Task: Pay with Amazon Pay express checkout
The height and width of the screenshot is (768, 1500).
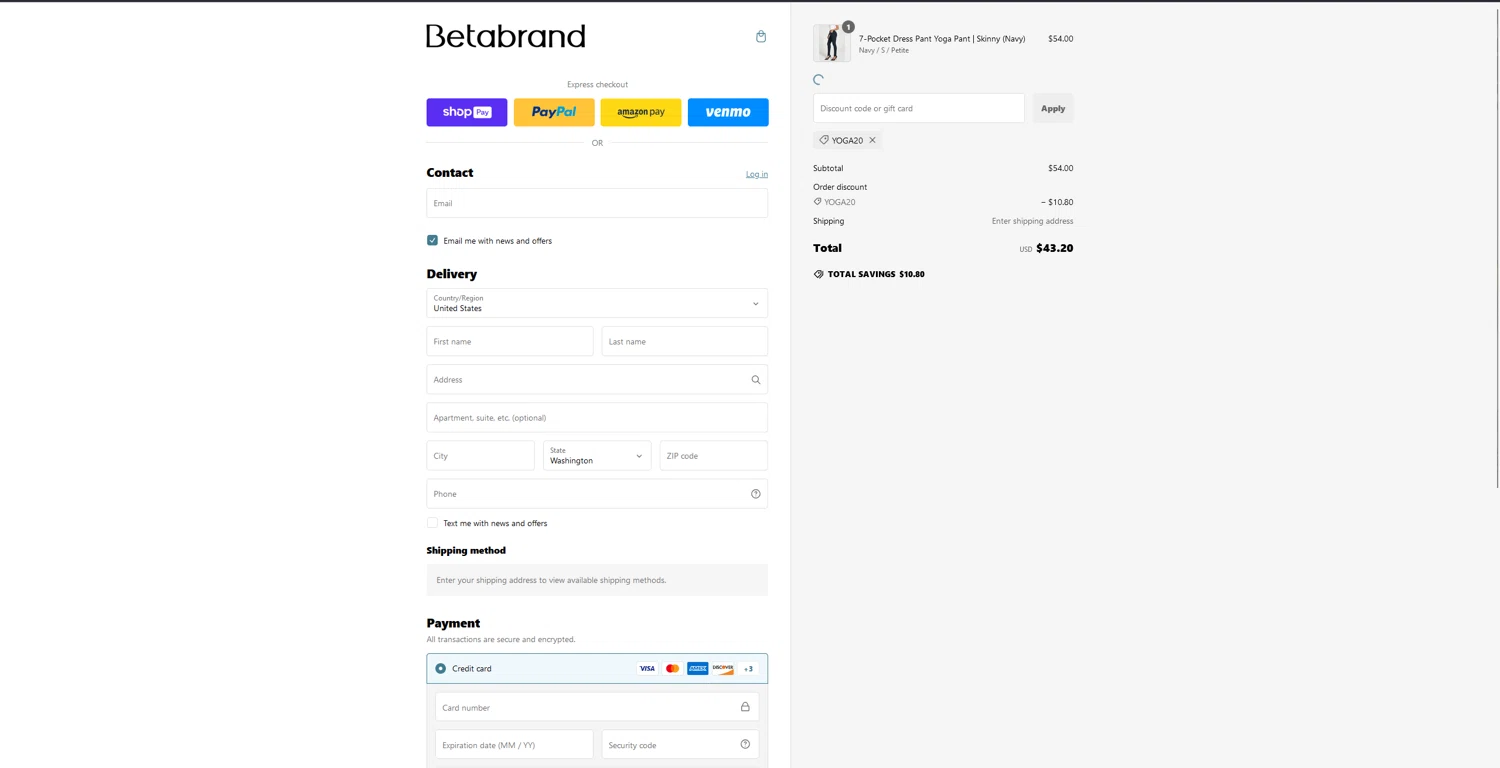Action: pos(641,112)
